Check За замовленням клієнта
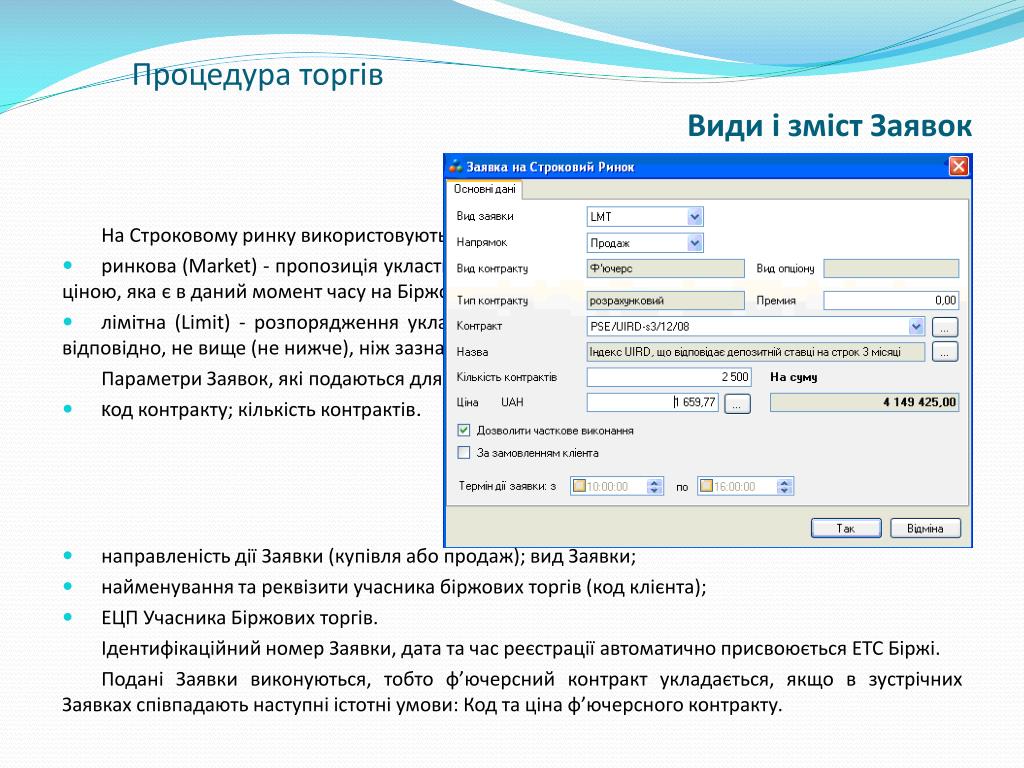The width and height of the screenshot is (1024, 768). [x=464, y=453]
